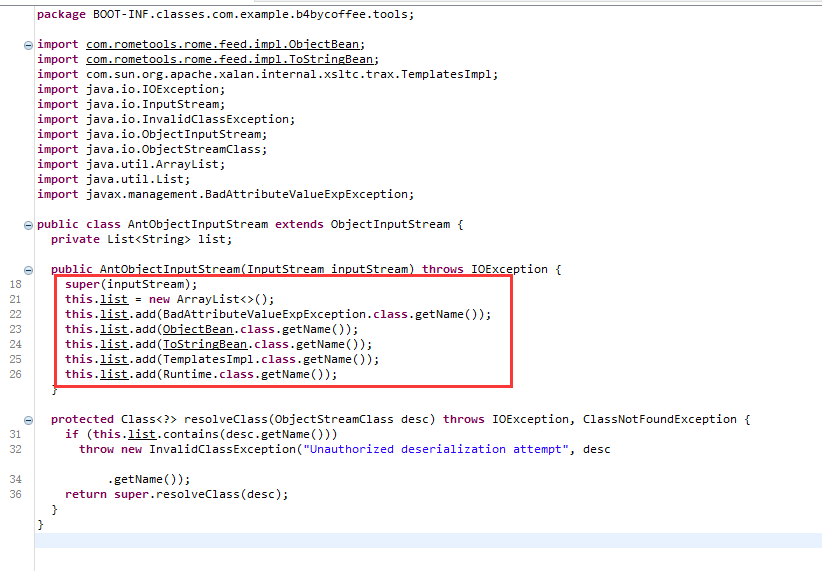Open the com.rometools.rome.feed.impl.ObjectBean import link

pyautogui.click(x=222, y=45)
